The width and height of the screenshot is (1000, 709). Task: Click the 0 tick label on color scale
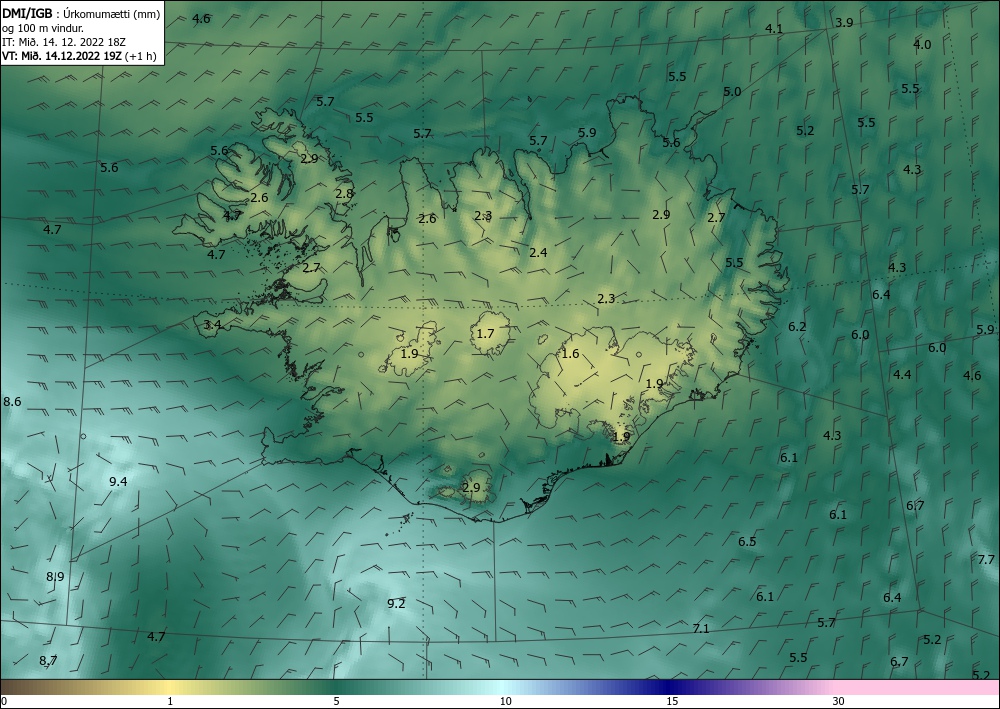[x=4, y=701]
